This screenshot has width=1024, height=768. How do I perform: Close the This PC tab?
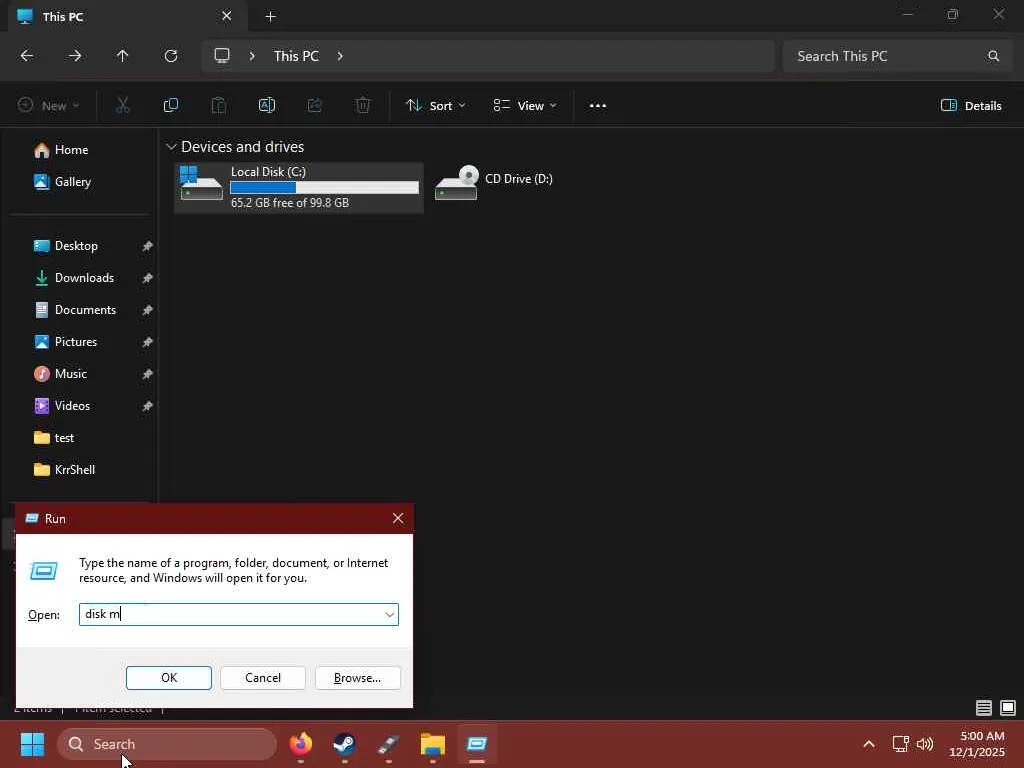tap(226, 16)
